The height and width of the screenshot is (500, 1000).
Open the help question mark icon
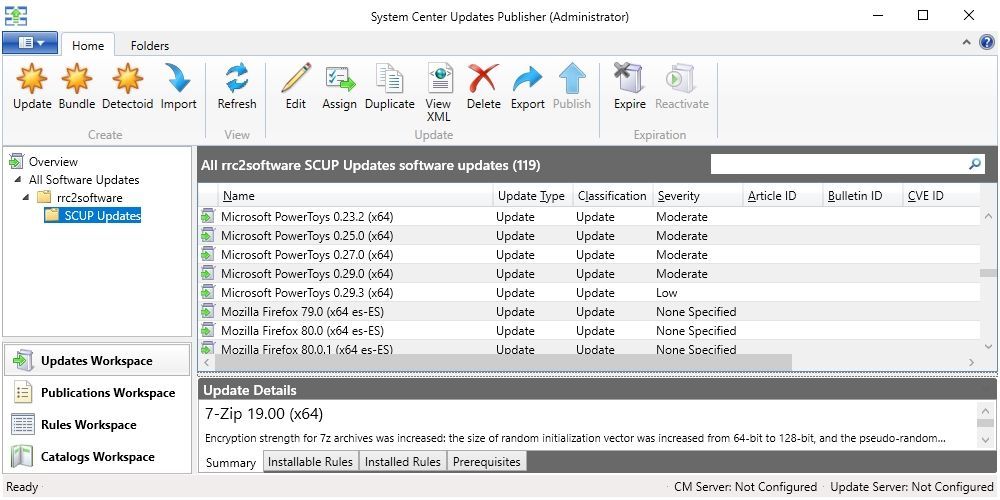[x=987, y=43]
